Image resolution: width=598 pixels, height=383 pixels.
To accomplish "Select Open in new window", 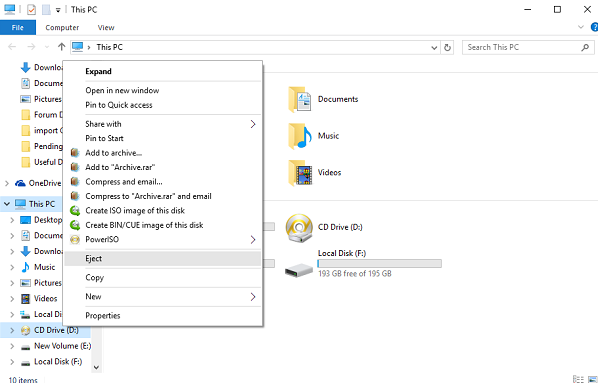I will (162, 90).
